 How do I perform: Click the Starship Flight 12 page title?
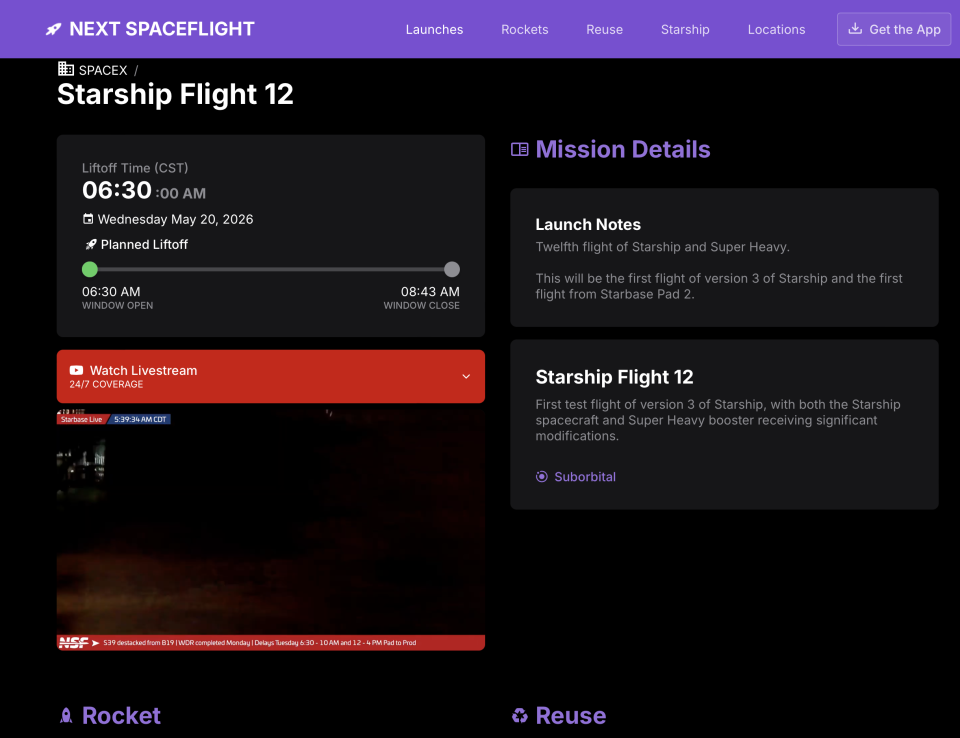tap(175, 94)
